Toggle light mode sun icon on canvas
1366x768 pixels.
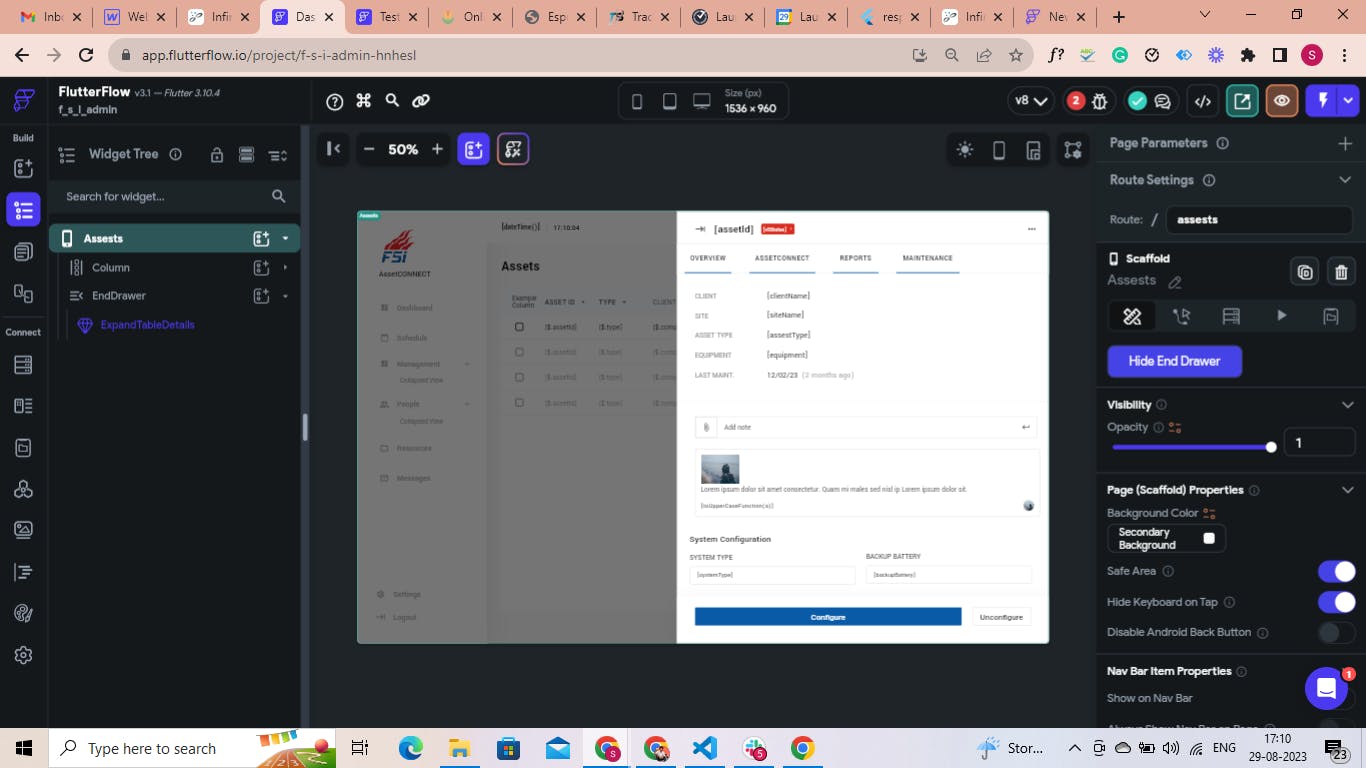coord(965,150)
